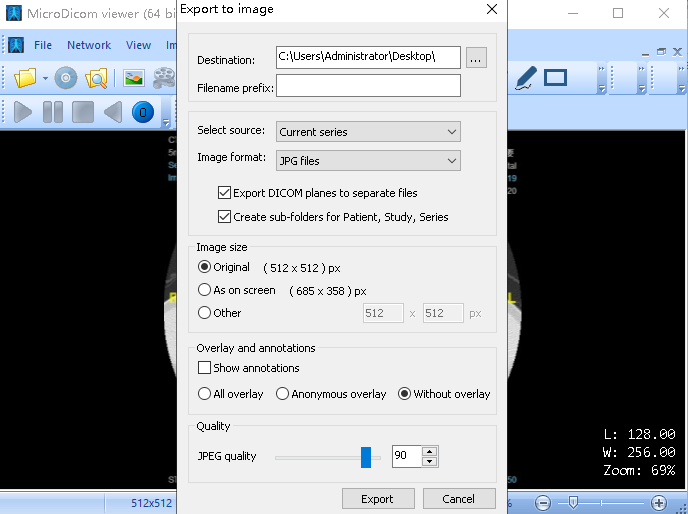Screen dimensions: 688x514
Task: Select the As on screen size option
Action: coord(204,290)
